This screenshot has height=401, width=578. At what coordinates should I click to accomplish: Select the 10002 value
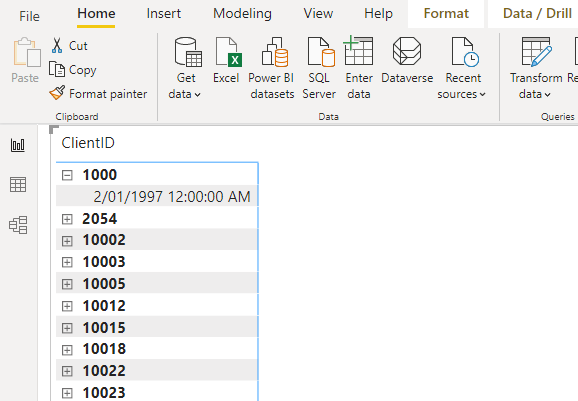click(x=104, y=240)
